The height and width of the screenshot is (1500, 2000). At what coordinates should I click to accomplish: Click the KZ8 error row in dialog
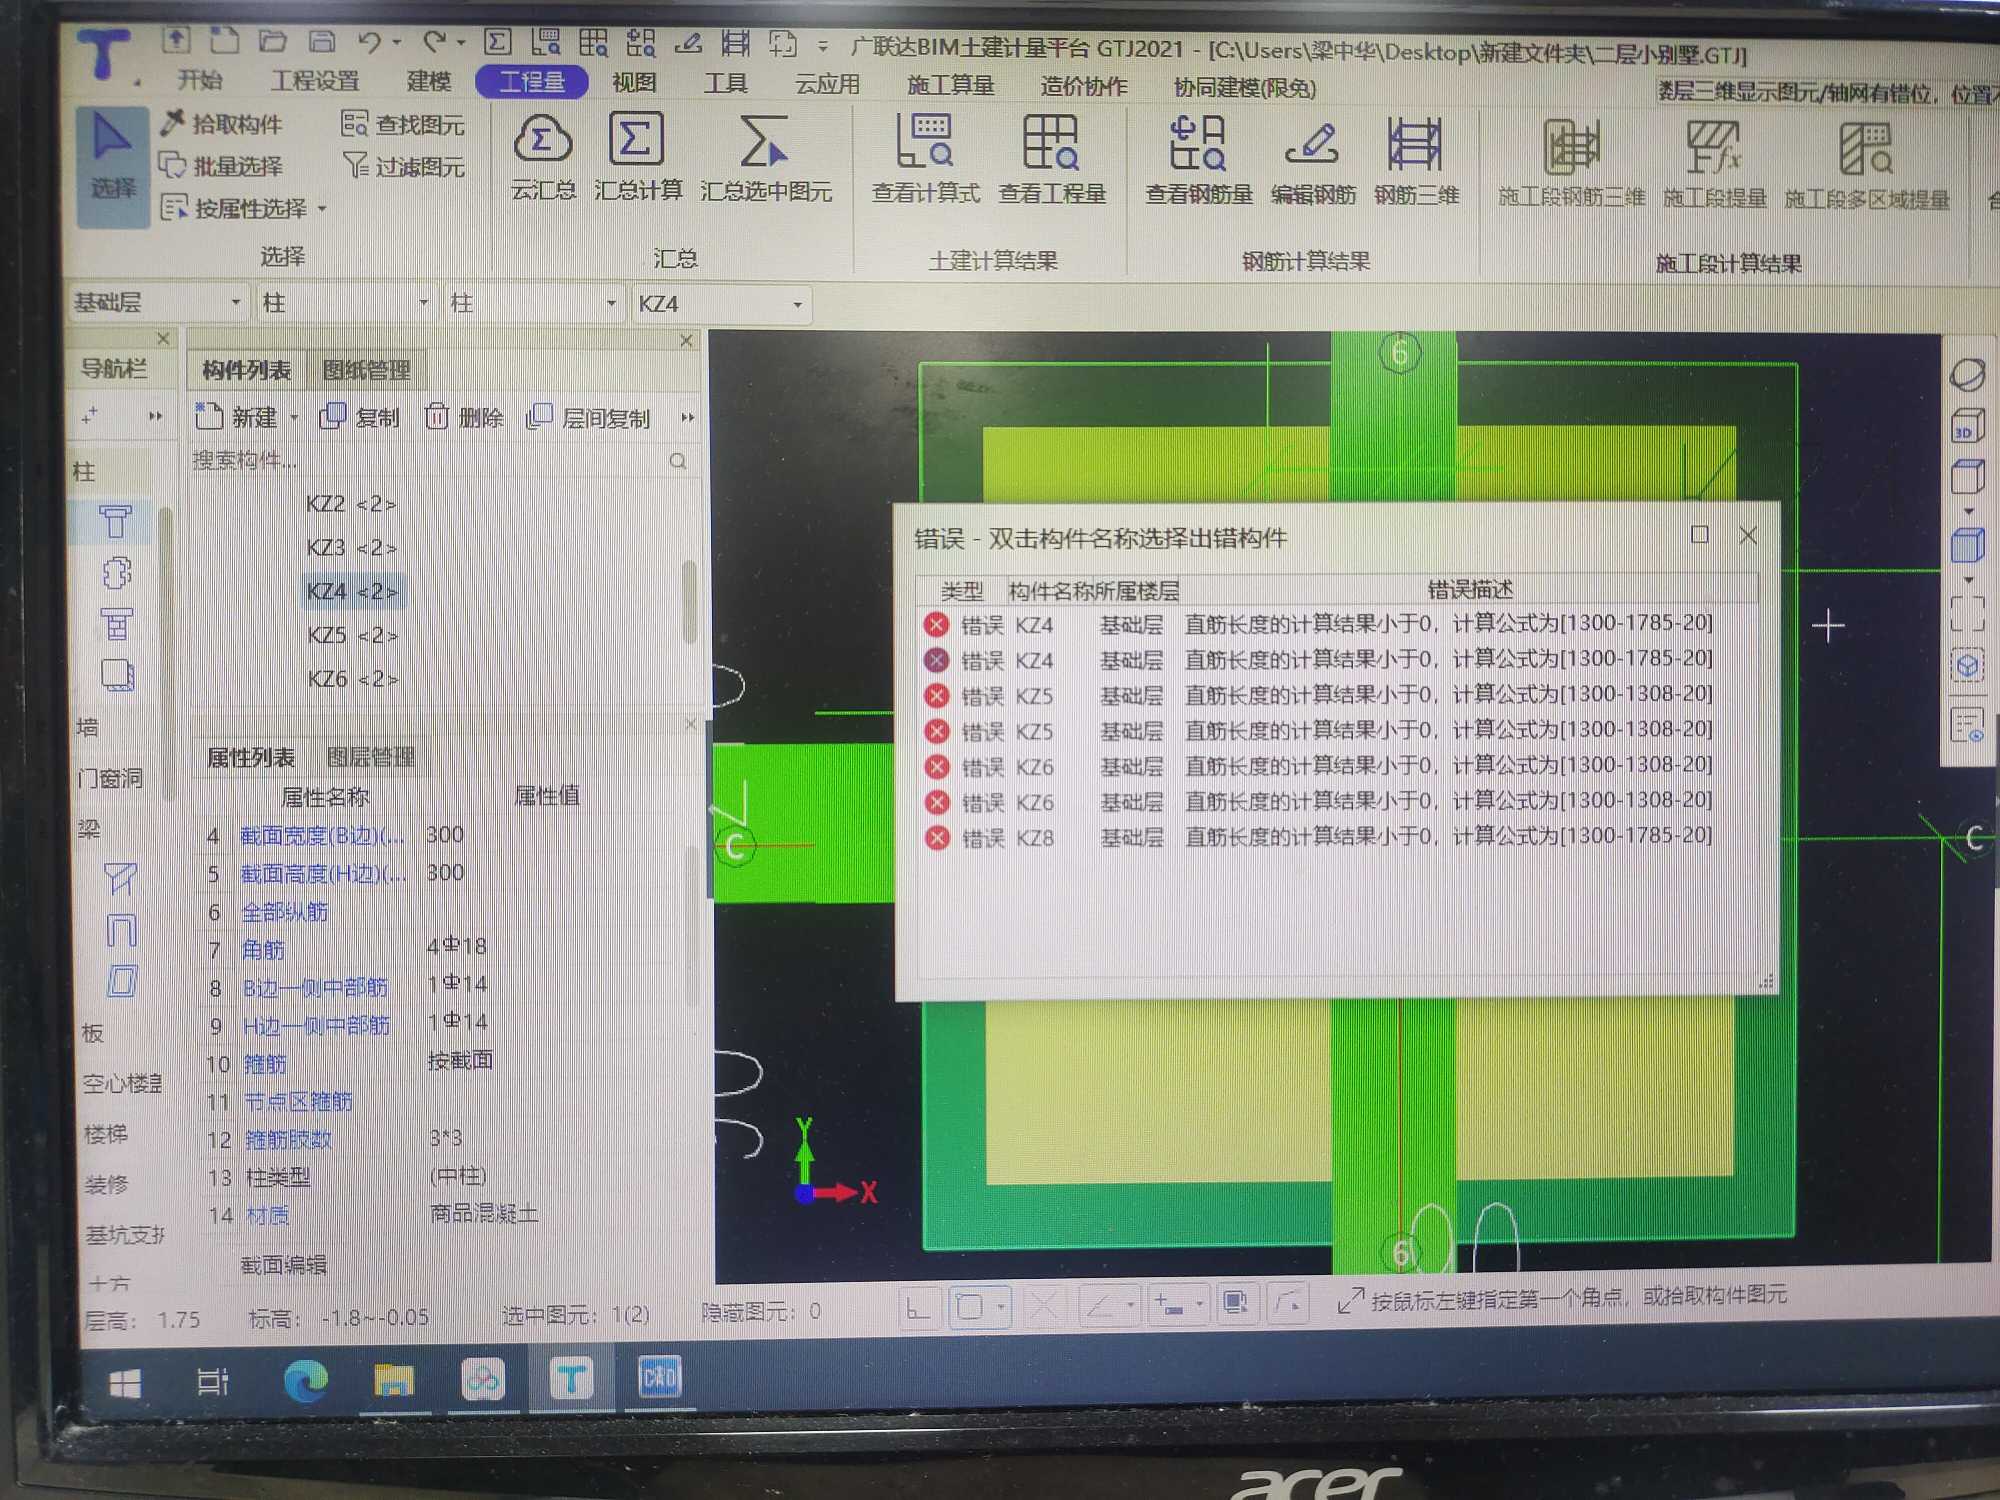pyautogui.click(x=1318, y=837)
